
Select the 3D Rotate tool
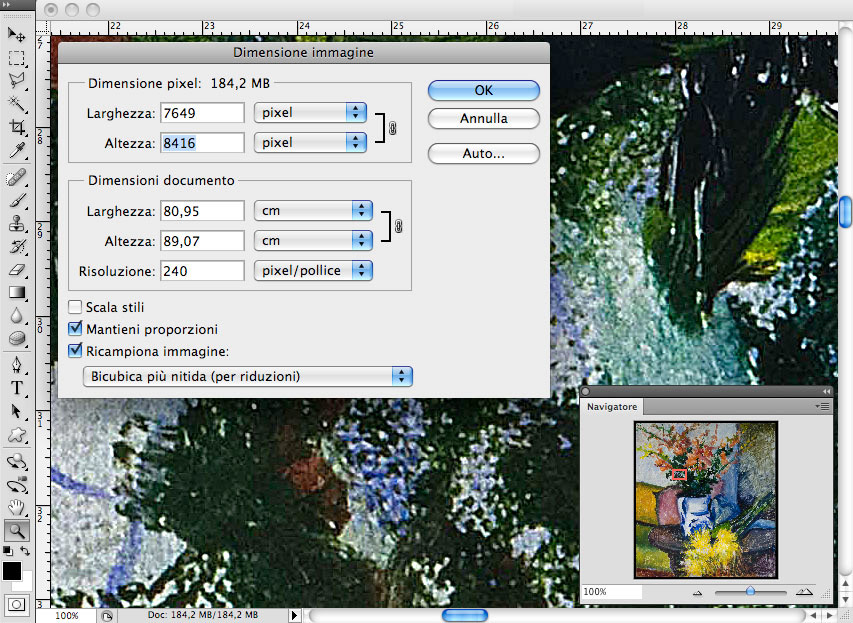pyautogui.click(x=16, y=462)
